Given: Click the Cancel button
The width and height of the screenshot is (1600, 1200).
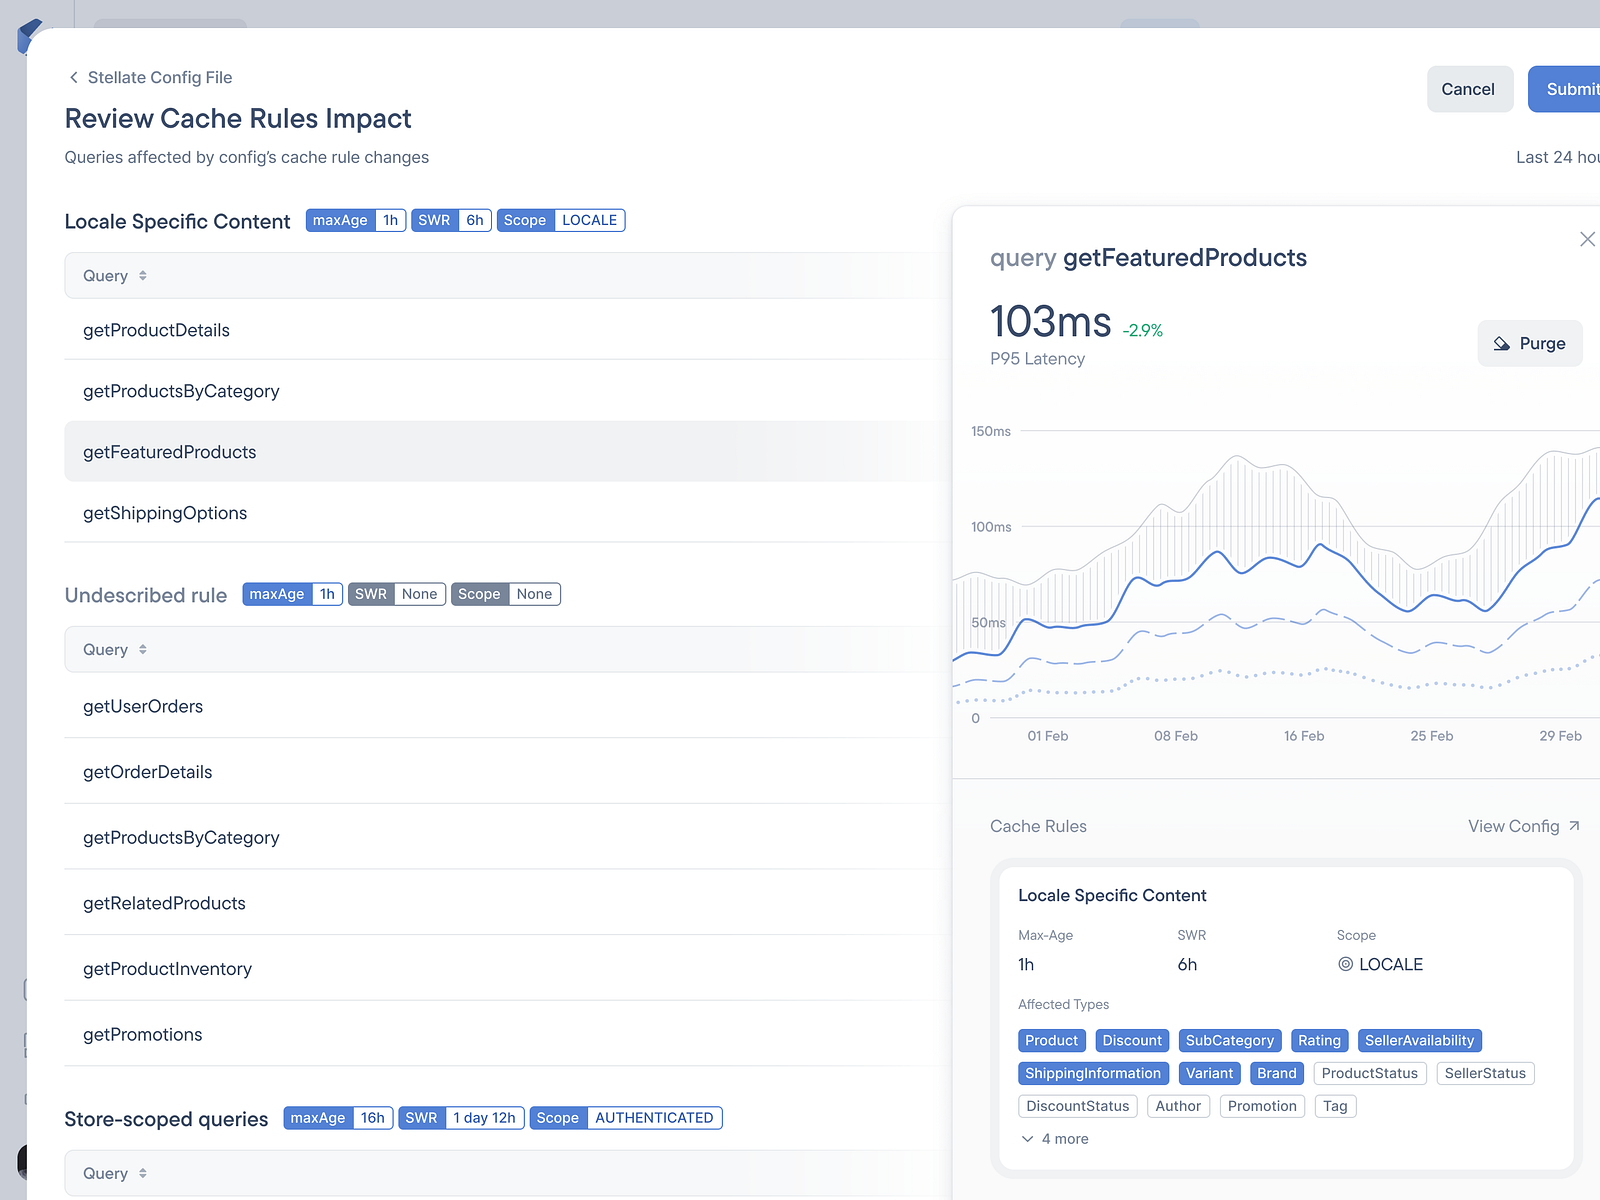Looking at the screenshot, I should [x=1469, y=89].
